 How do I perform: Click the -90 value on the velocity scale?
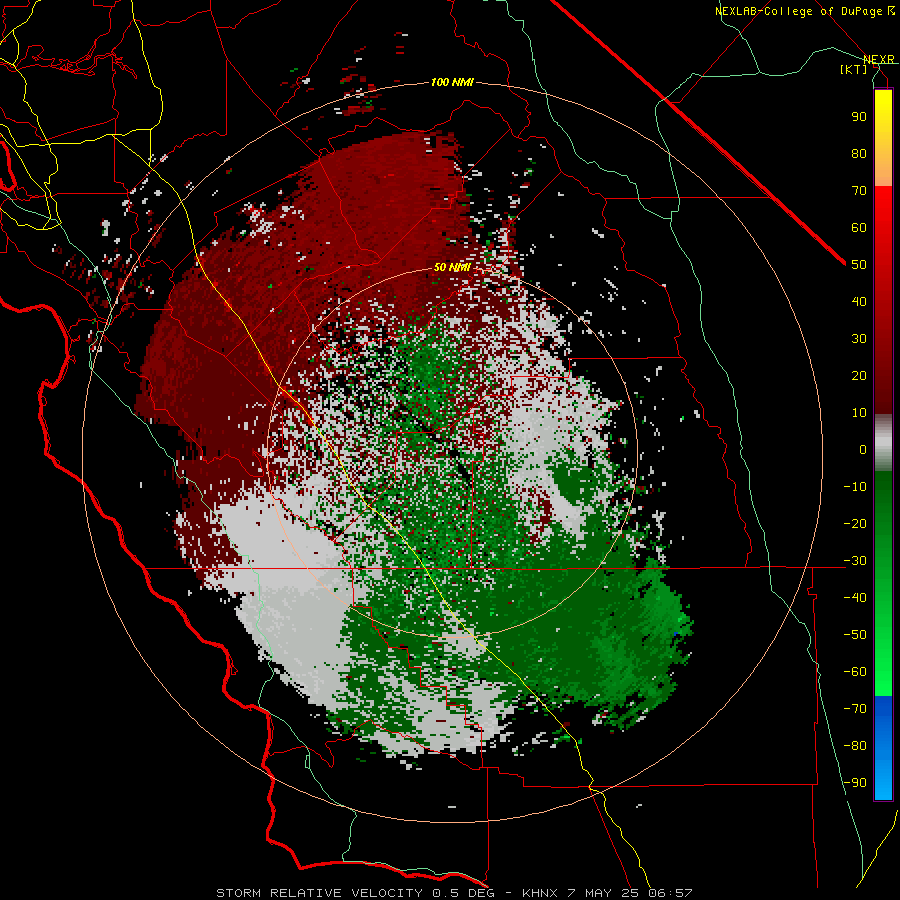(x=855, y=783)
